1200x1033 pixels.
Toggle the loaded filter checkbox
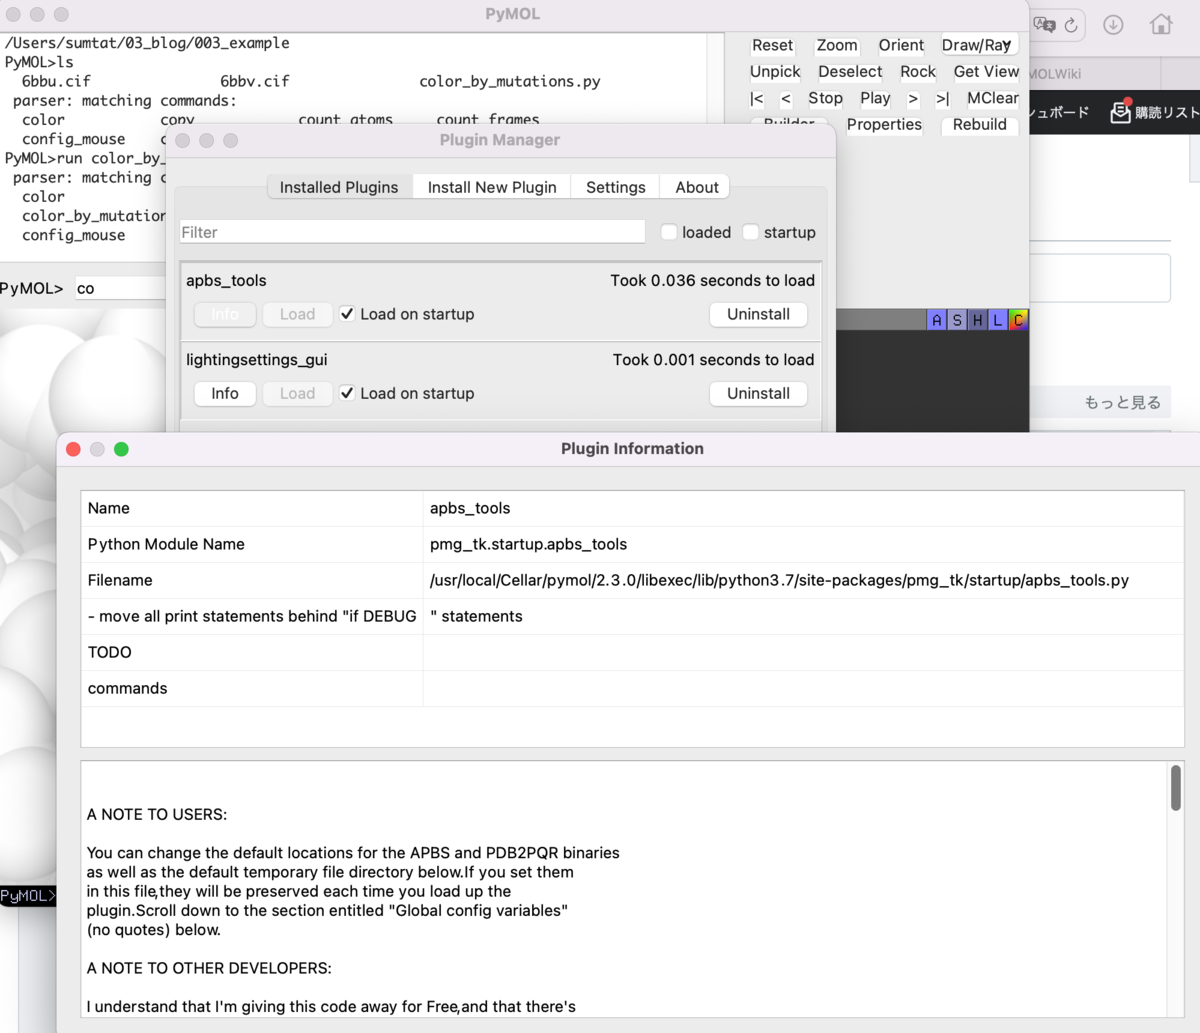click(668, 232)
